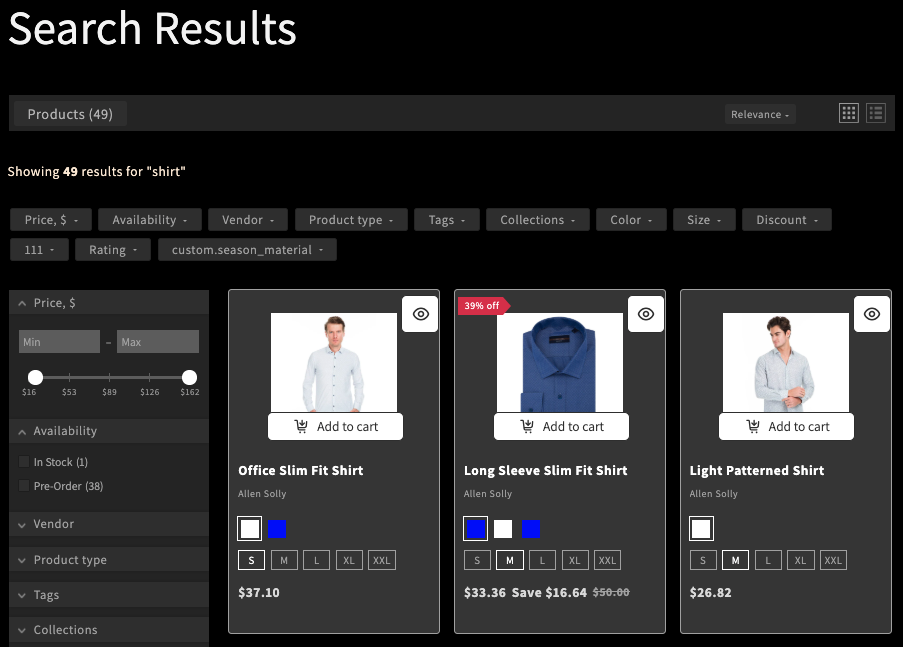
Task: Quick view Long Sleeve Slim Fit Shirt
Action: [647, 314]
